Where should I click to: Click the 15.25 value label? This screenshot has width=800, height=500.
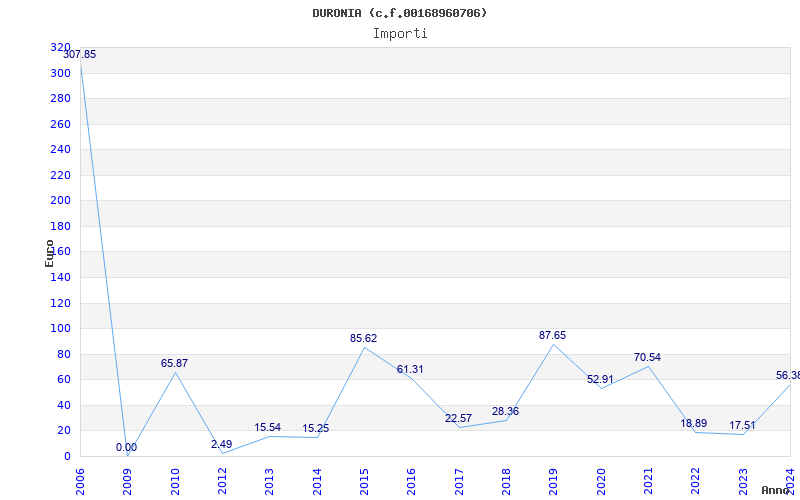tap(315, 429)
